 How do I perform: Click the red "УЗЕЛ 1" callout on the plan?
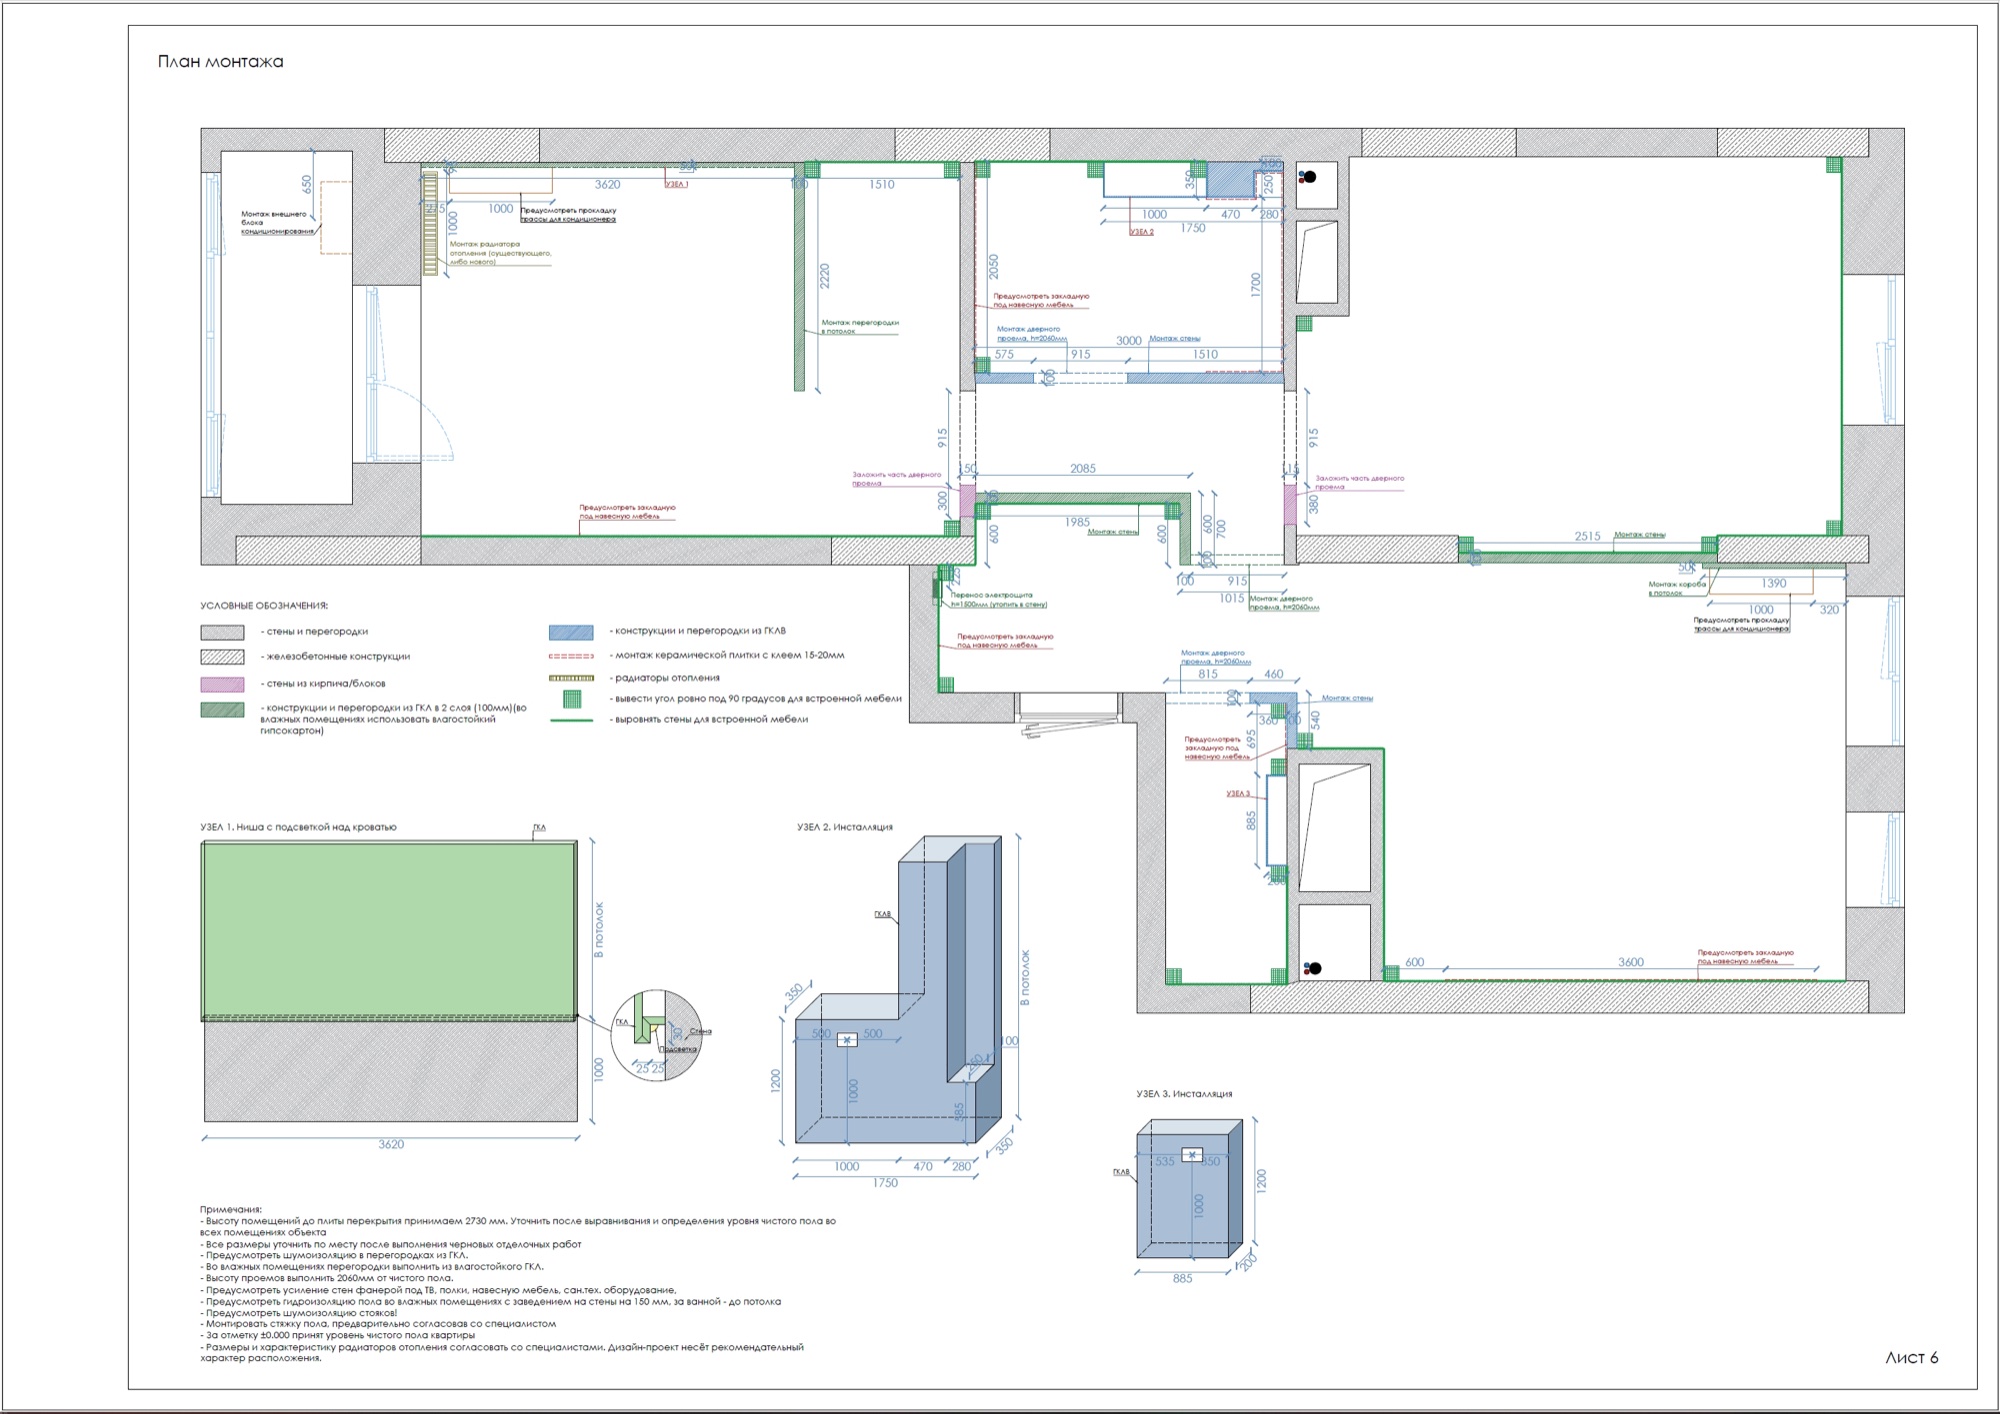pos(676,184)
